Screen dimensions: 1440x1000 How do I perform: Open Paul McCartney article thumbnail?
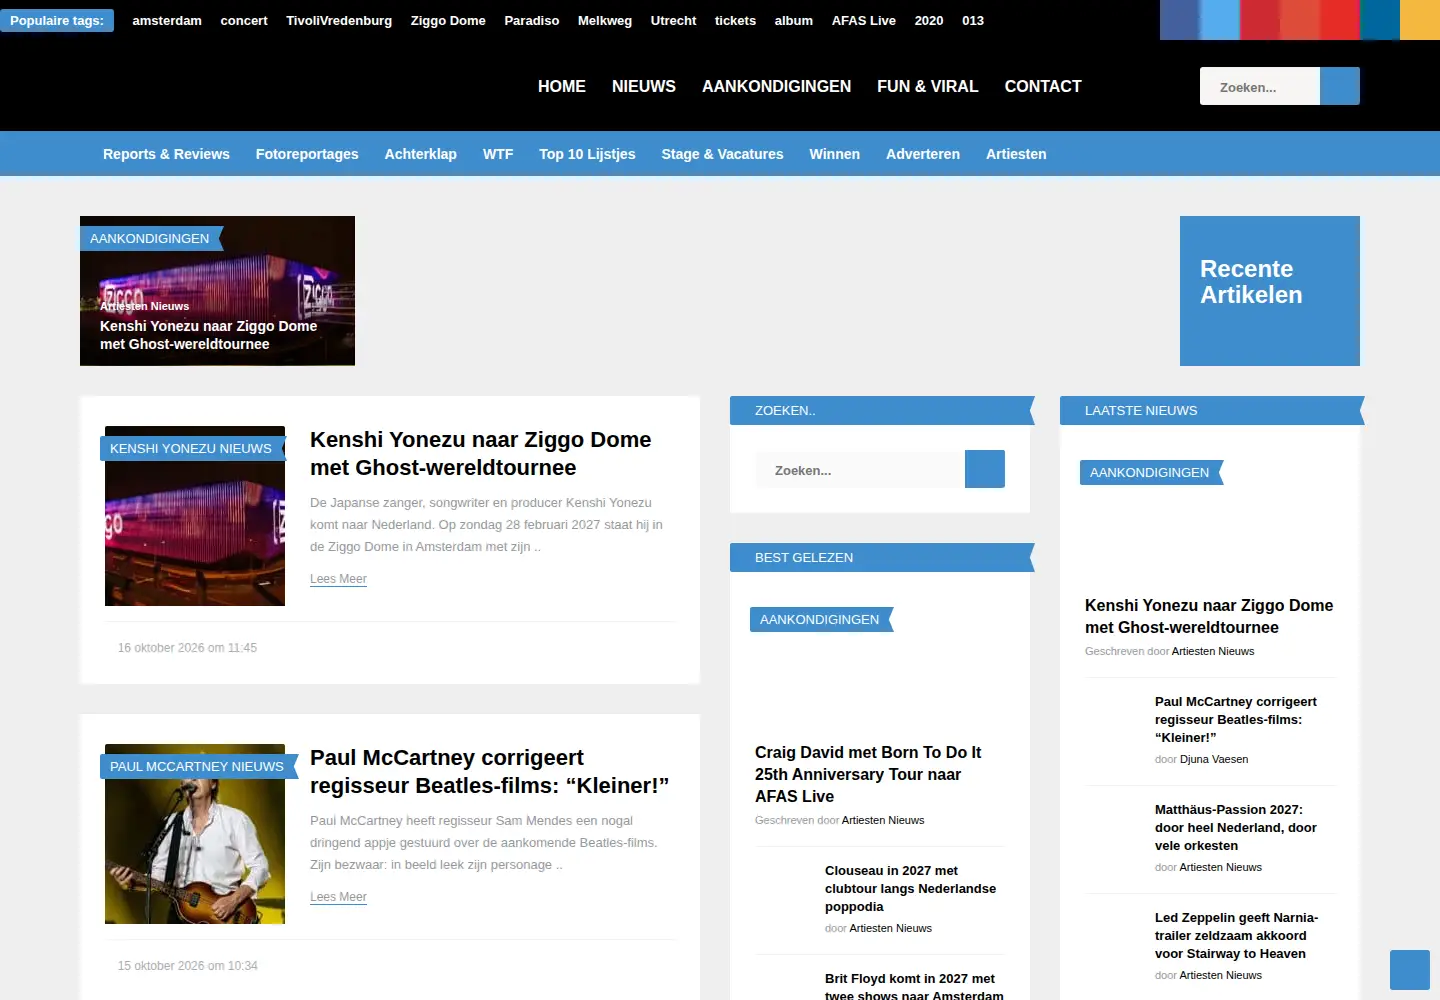(195, 834)
